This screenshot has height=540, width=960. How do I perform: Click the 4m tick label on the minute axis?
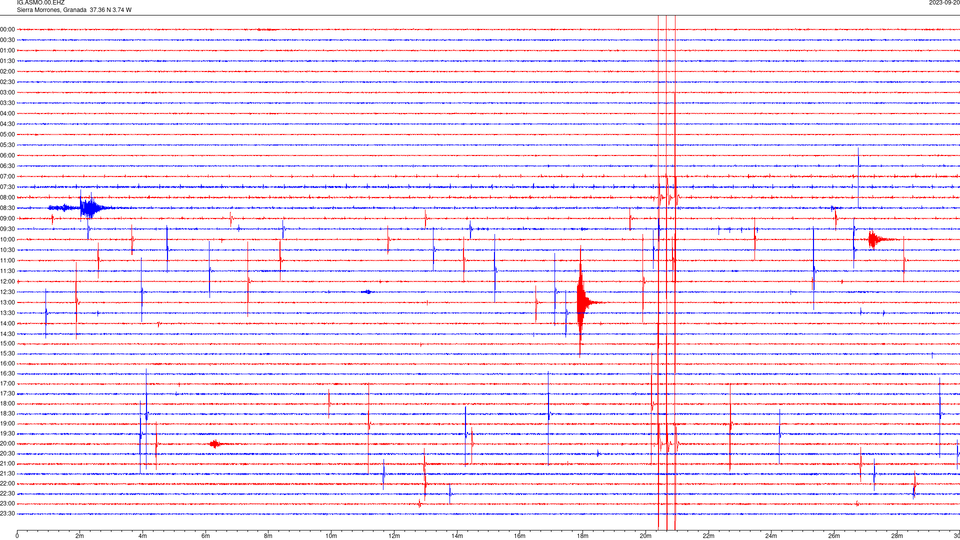pyautogui.click(x=143, y=536)
